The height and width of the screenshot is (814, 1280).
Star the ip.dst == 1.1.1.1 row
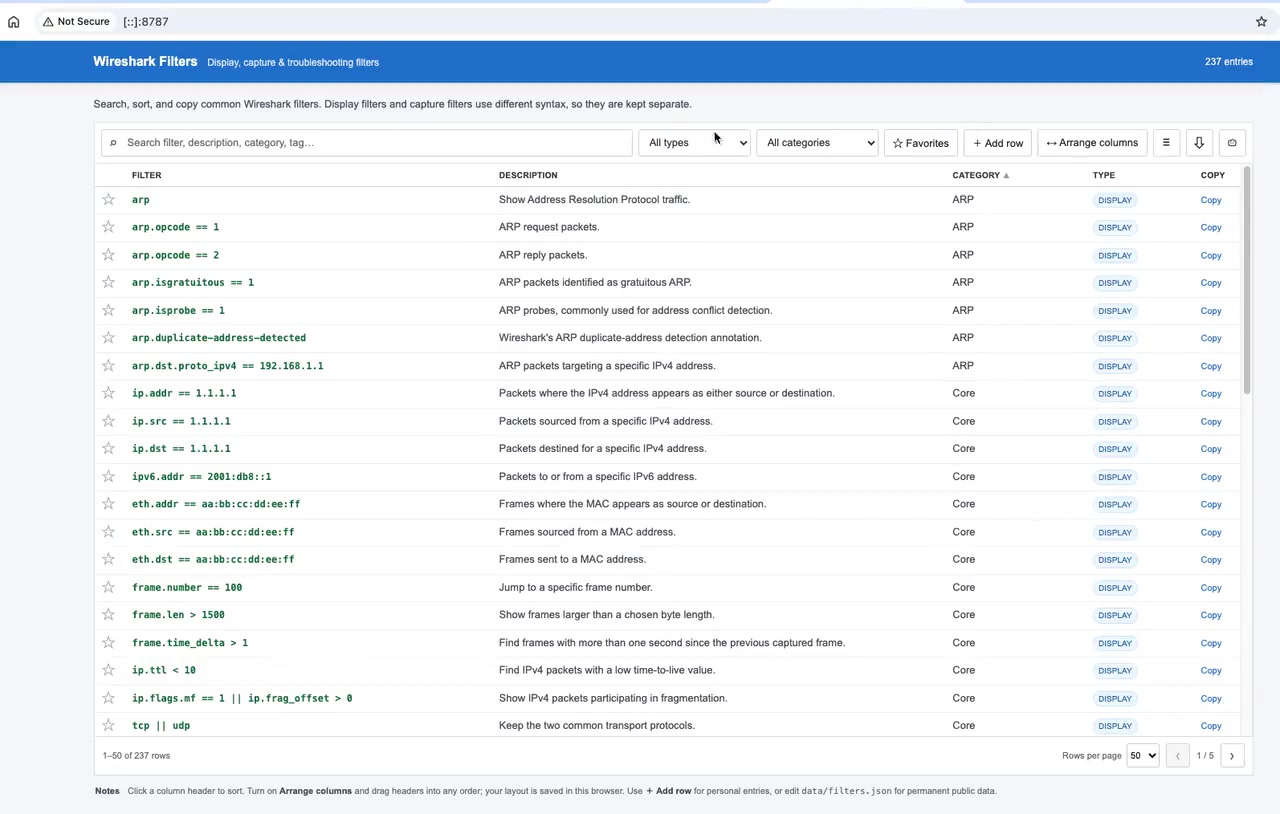108,449
